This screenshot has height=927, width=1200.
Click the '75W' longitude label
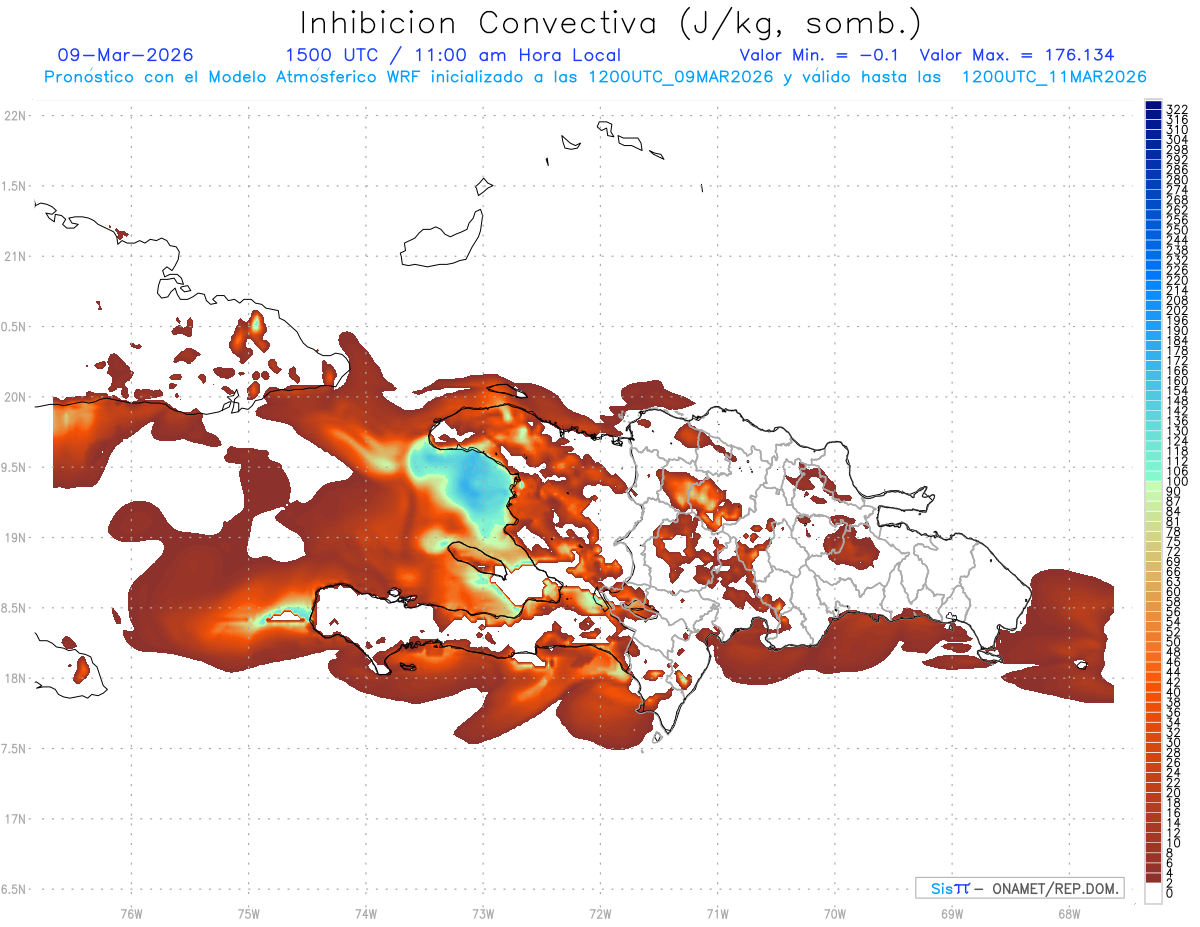point(249,913)
